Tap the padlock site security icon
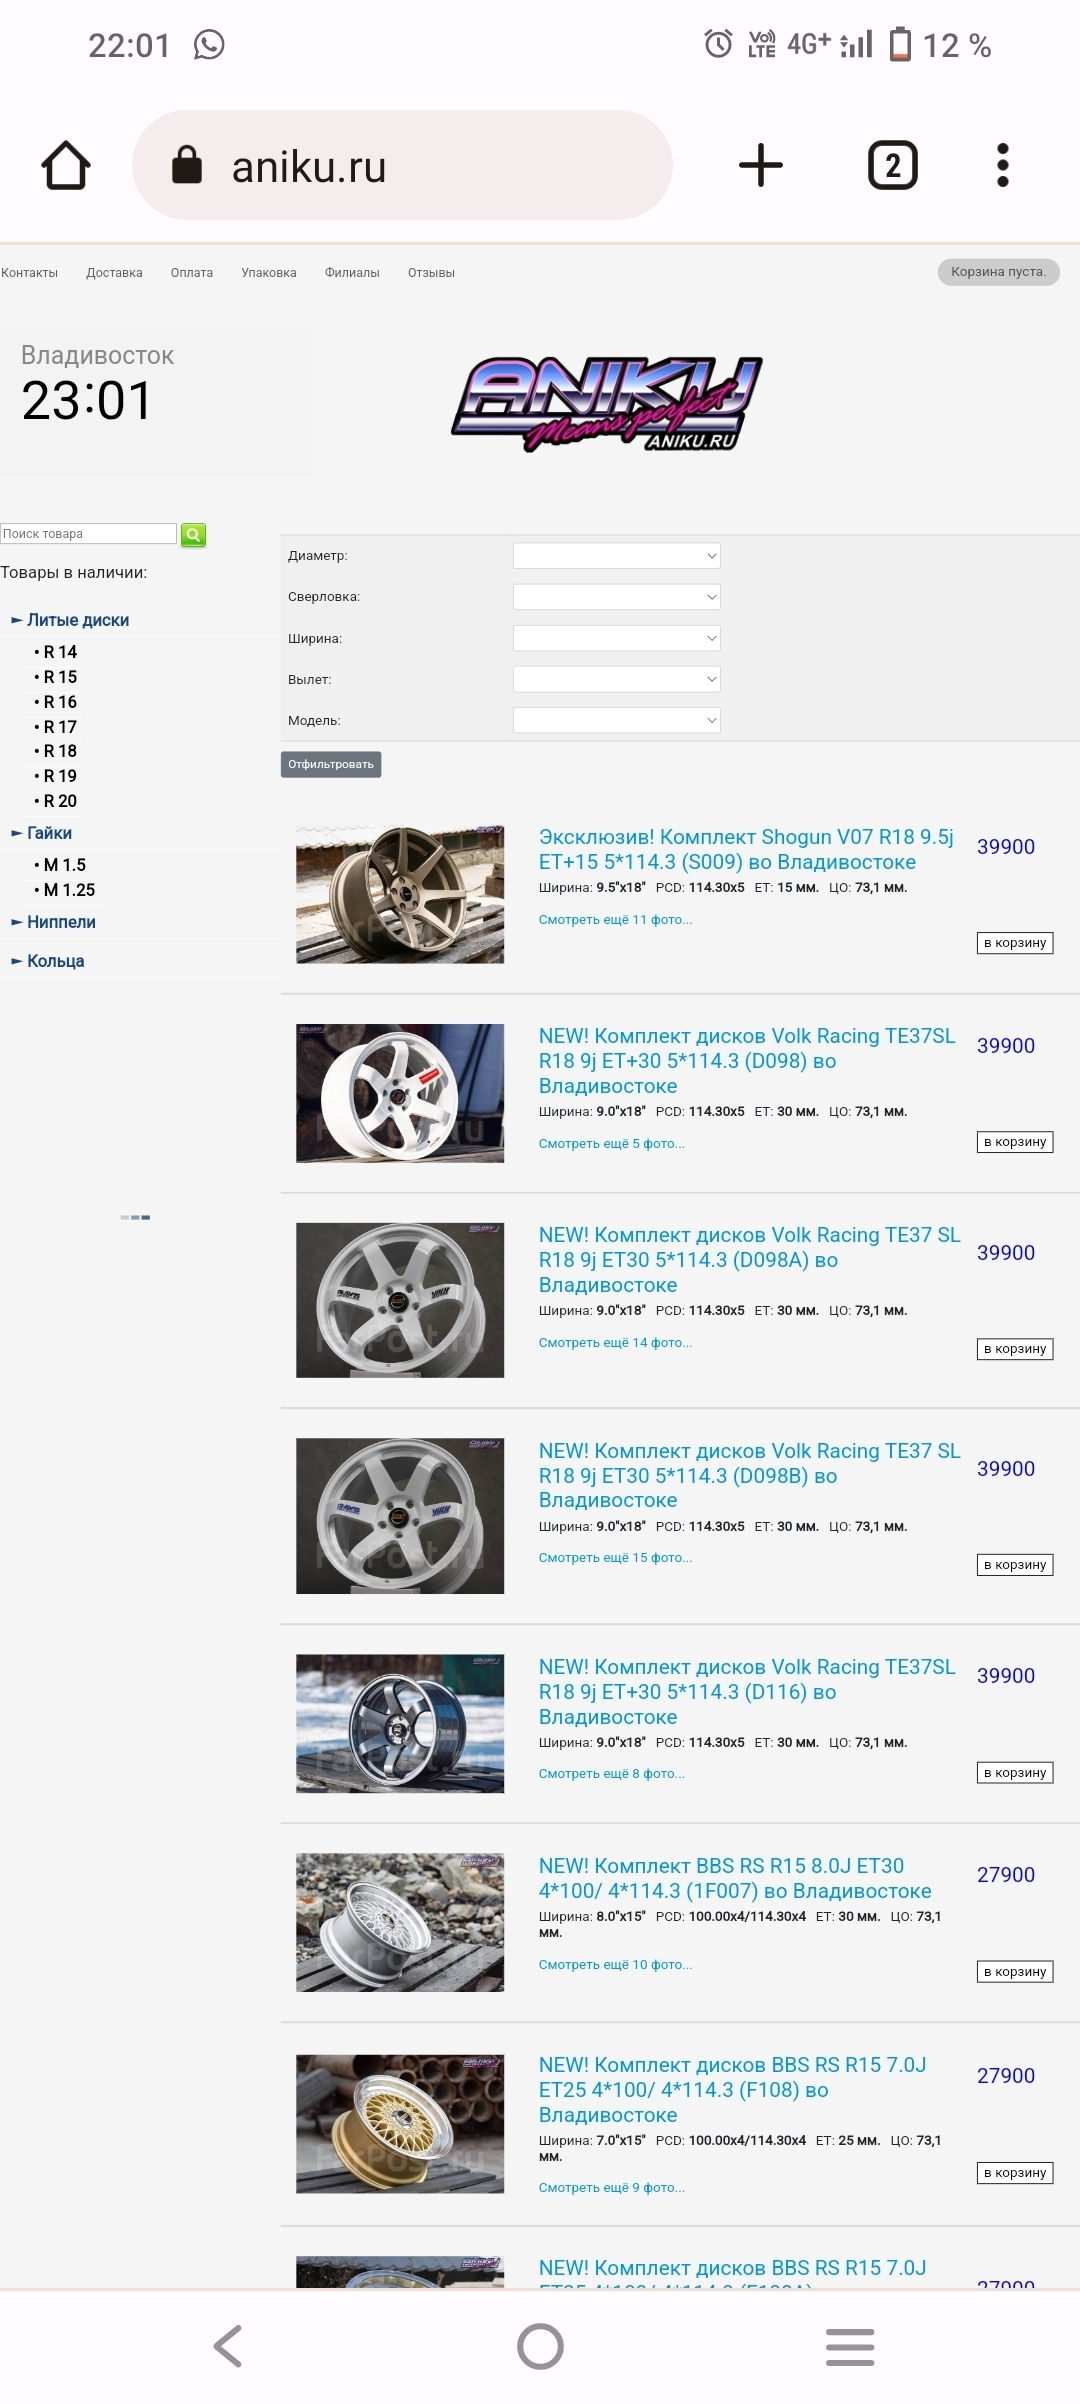 point(187,165)
